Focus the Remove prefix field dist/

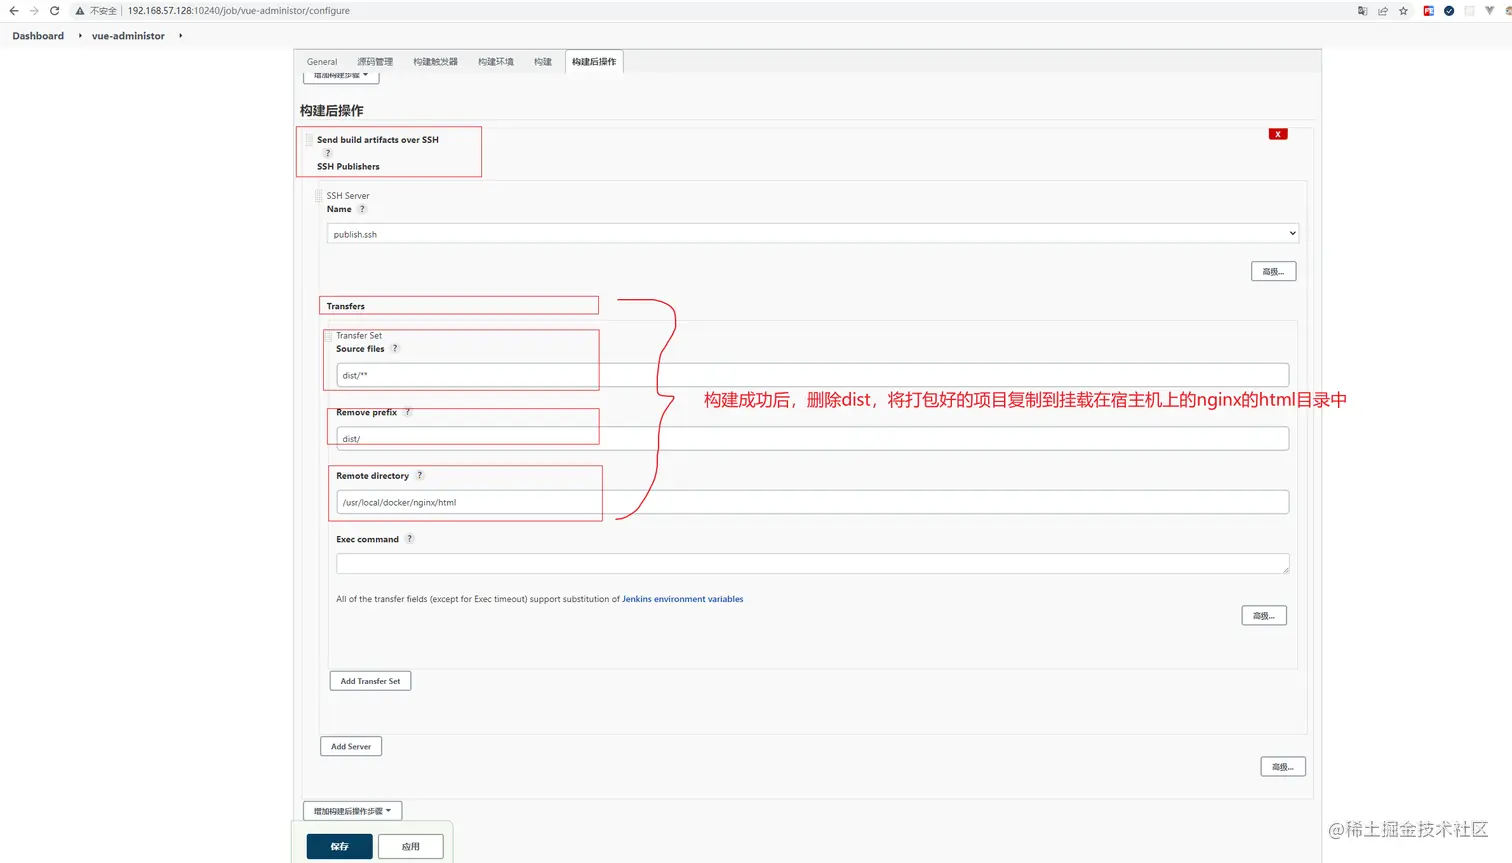(812, 438)
